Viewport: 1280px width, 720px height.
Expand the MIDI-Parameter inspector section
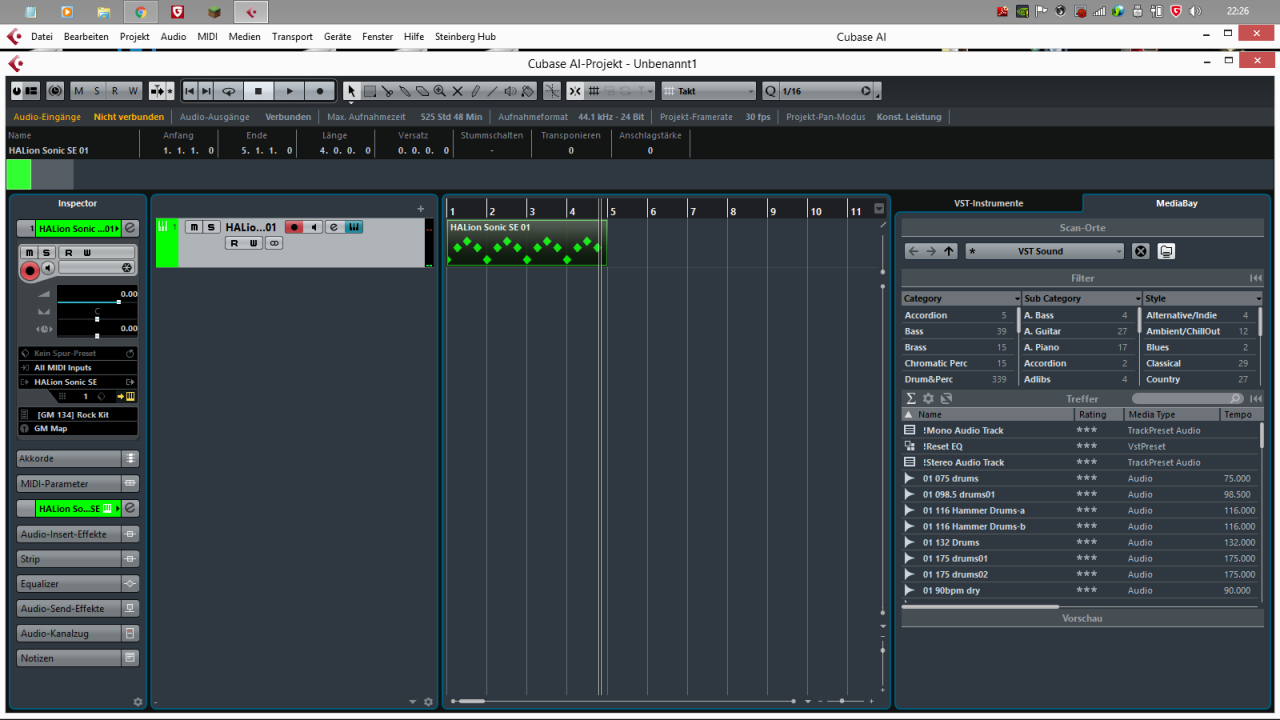click(78, 483)
